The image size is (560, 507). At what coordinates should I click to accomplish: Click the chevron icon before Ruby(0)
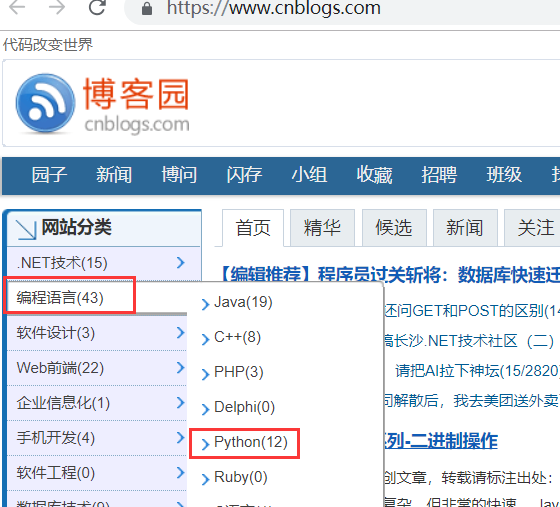tap(205, 479)
